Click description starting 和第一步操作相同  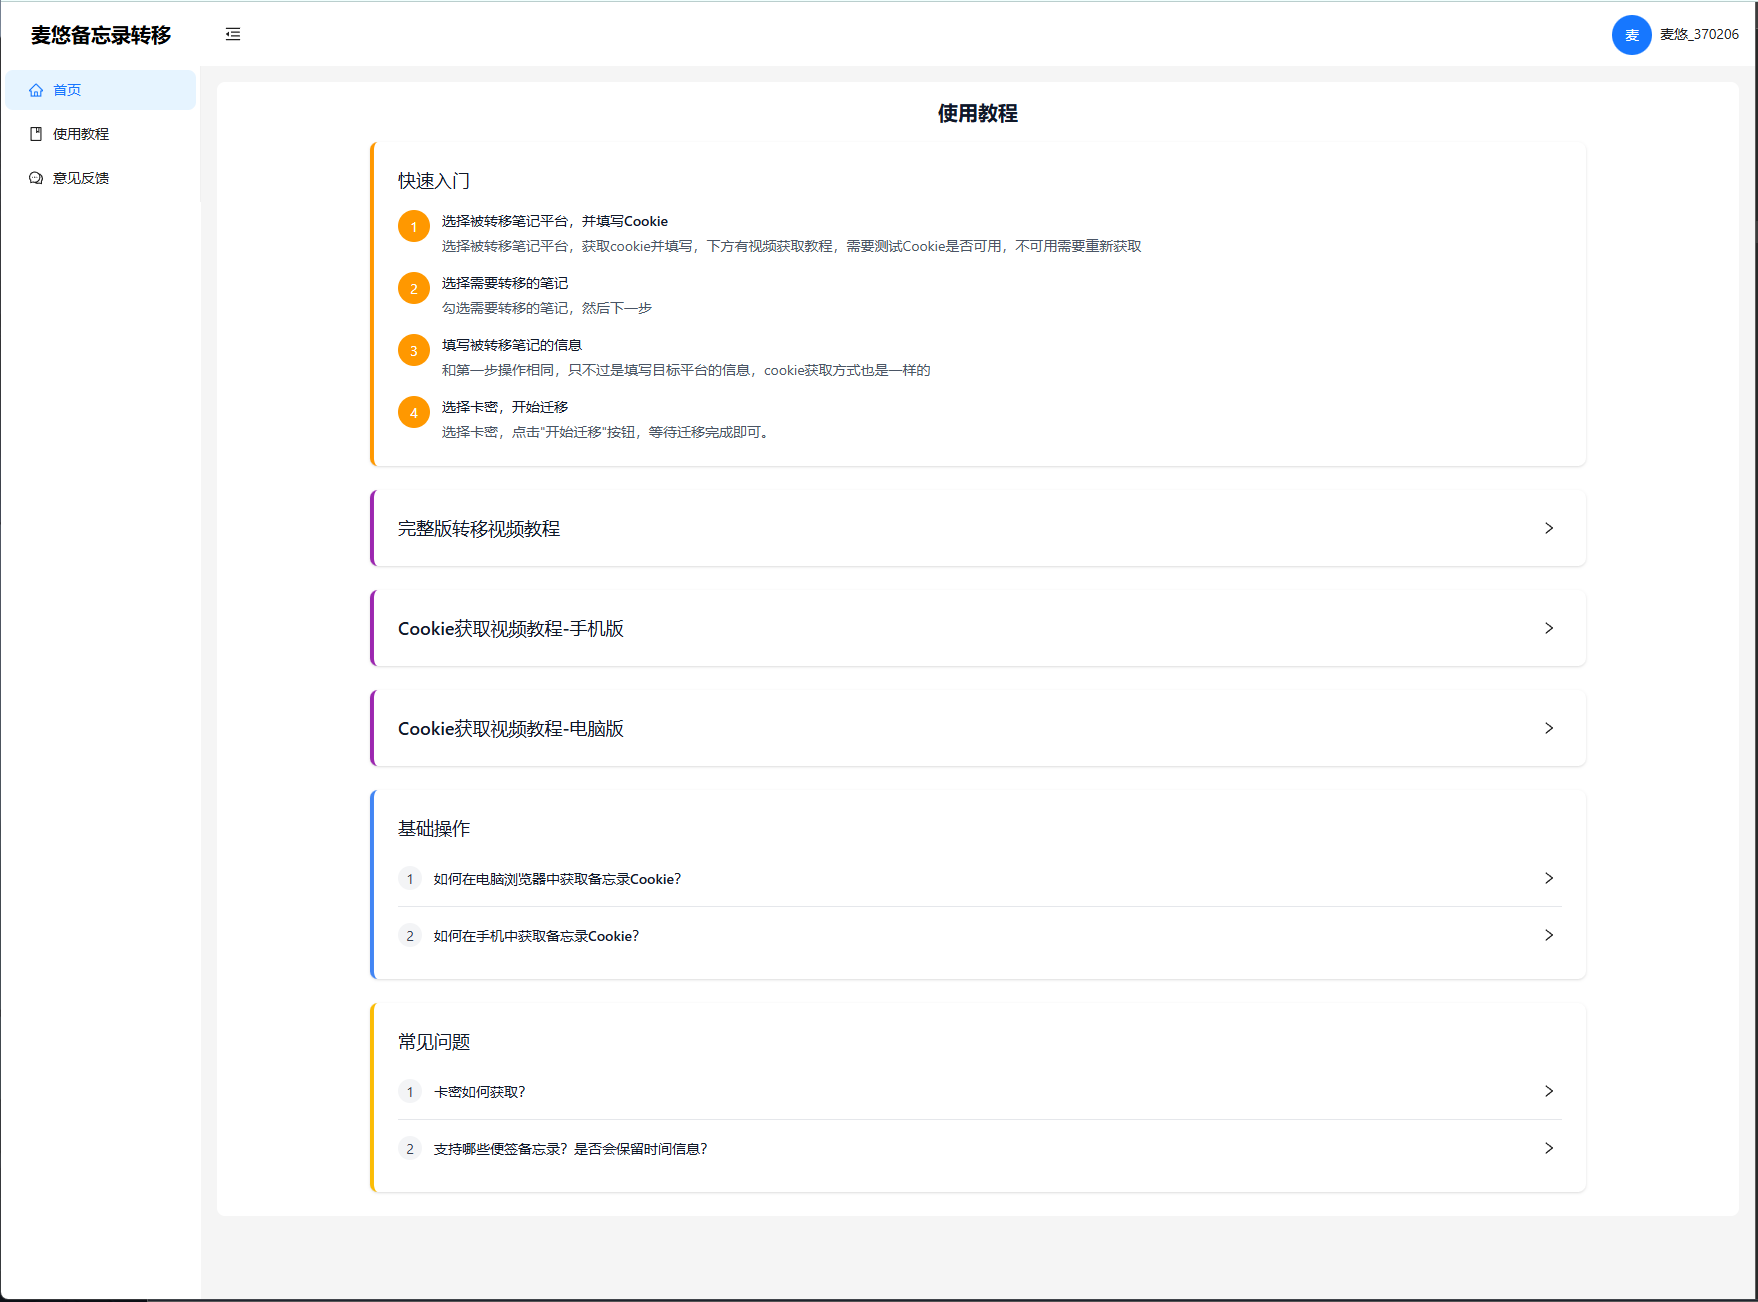pos(686,370)
